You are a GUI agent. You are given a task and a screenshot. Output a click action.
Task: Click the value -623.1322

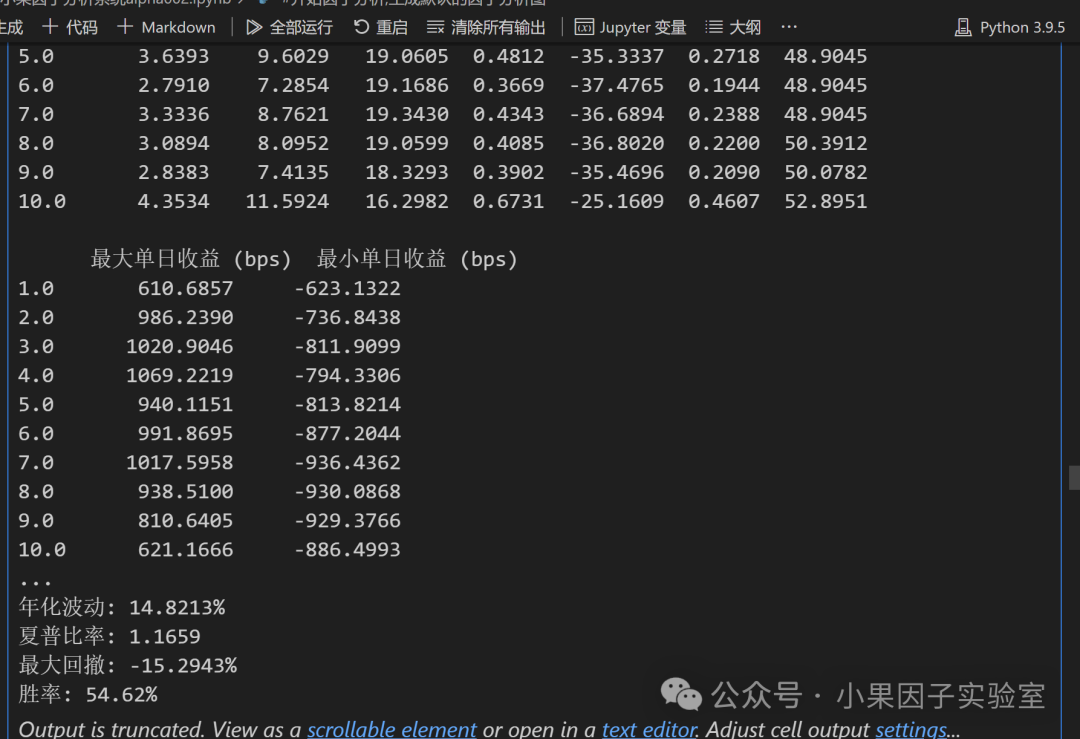347,289
